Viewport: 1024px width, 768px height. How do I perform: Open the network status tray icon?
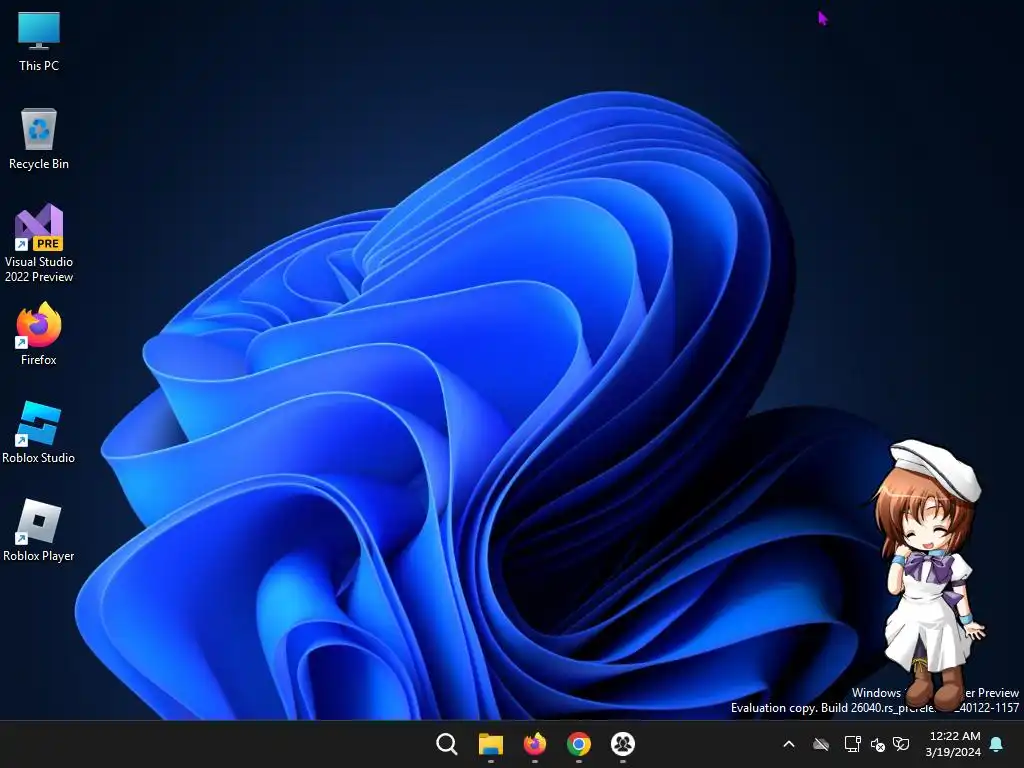click(852, 744)
